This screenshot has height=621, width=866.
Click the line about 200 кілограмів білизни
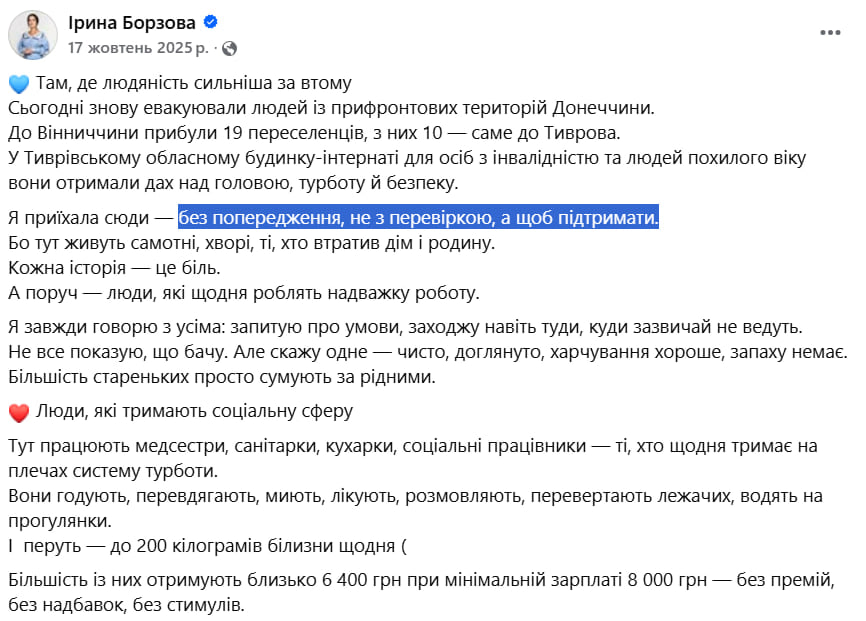pyautogui.click(x=210, y=546)
